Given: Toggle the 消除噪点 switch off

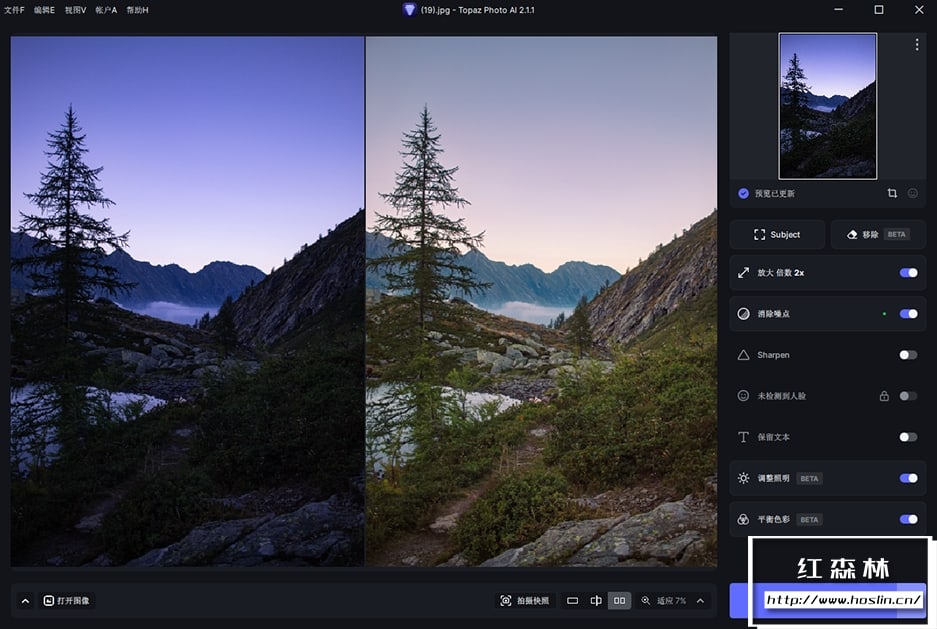Looking at the screenshot, I should click(908, 314).
